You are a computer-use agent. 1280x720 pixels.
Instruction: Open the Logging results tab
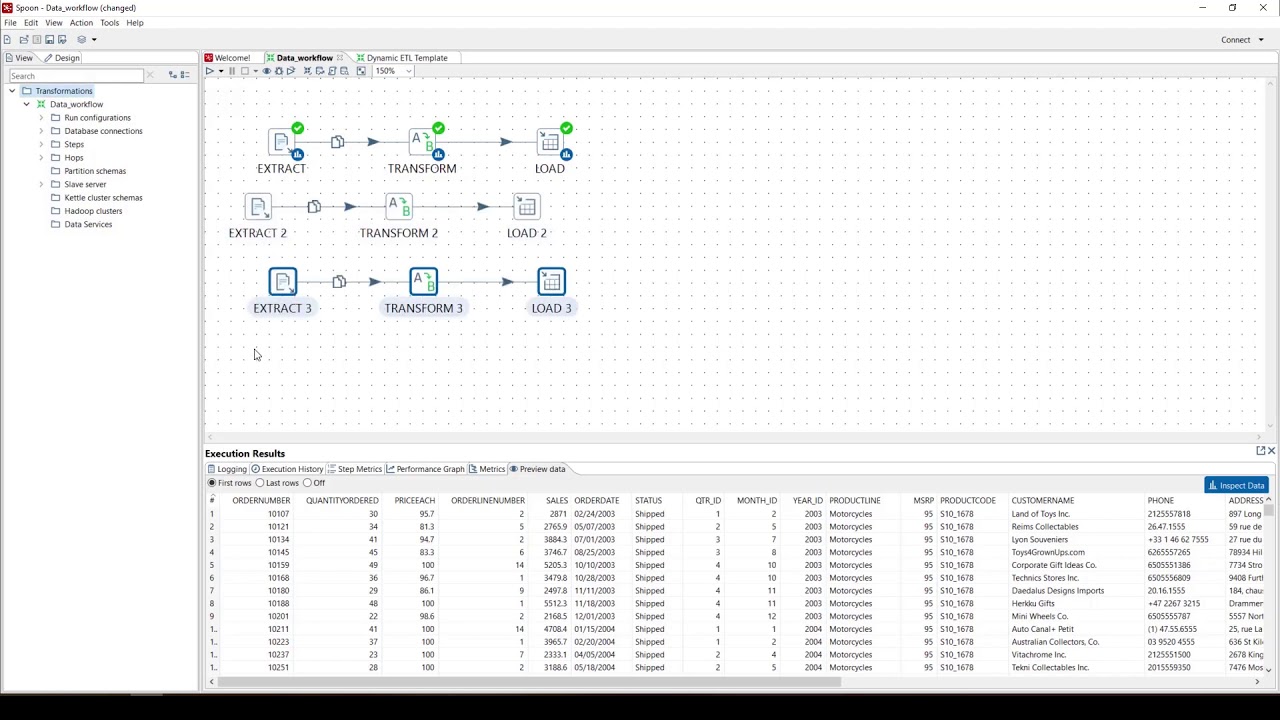[x=227, y=469]
